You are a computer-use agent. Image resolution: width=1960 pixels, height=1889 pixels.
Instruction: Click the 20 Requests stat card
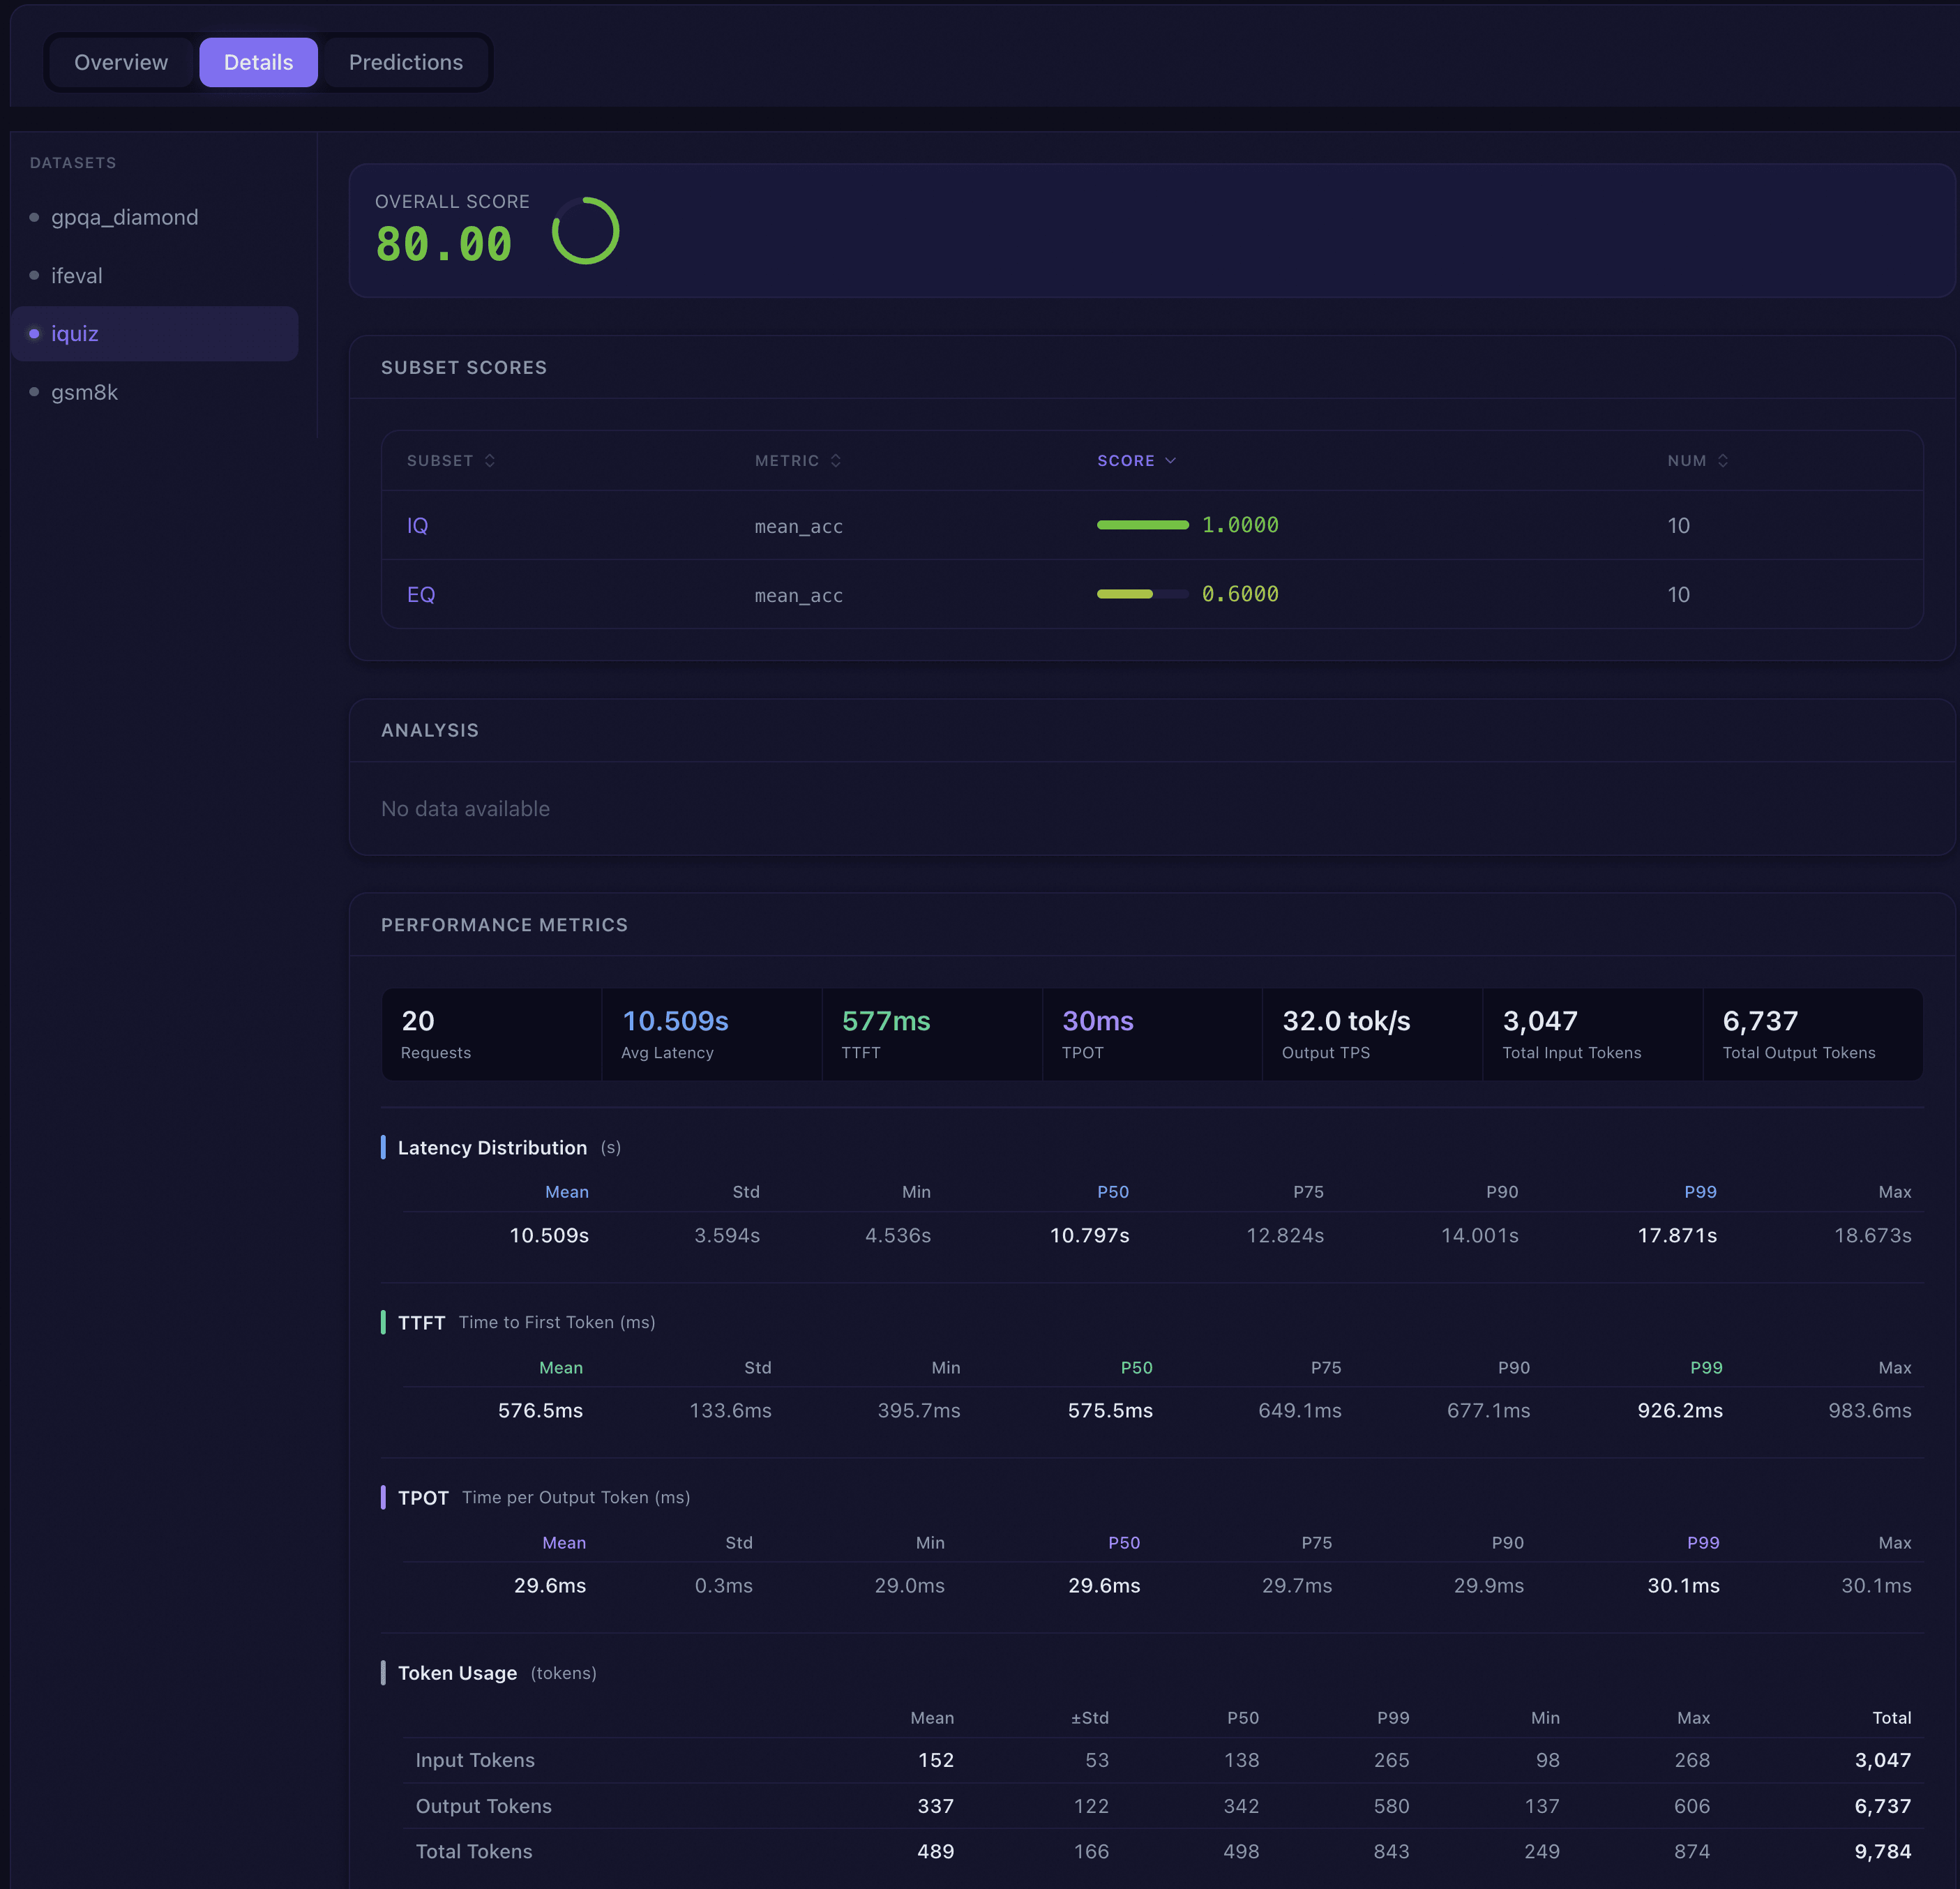click(491, 1034)
